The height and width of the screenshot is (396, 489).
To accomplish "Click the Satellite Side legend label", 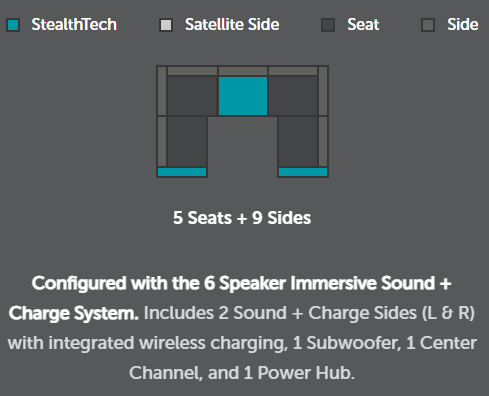I will (x=232, y=25).
